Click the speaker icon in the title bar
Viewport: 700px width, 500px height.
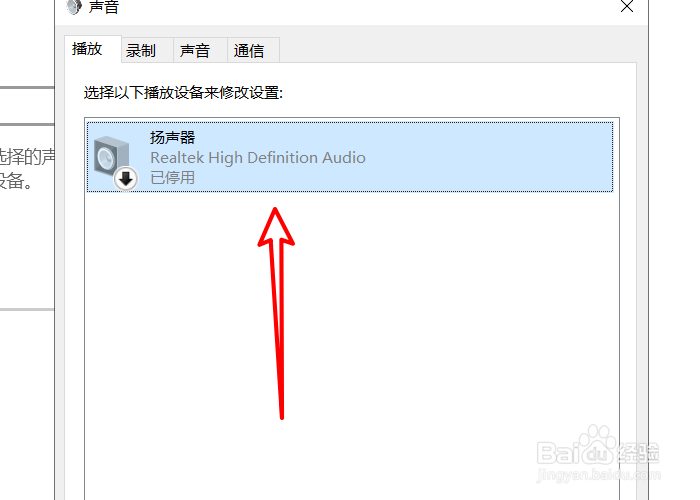coord(74,6)
